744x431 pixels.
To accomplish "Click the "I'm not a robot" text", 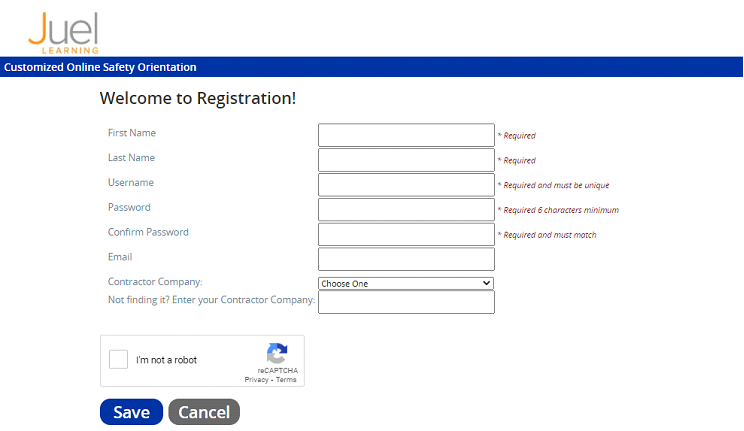I will click(x=167, y=360).
